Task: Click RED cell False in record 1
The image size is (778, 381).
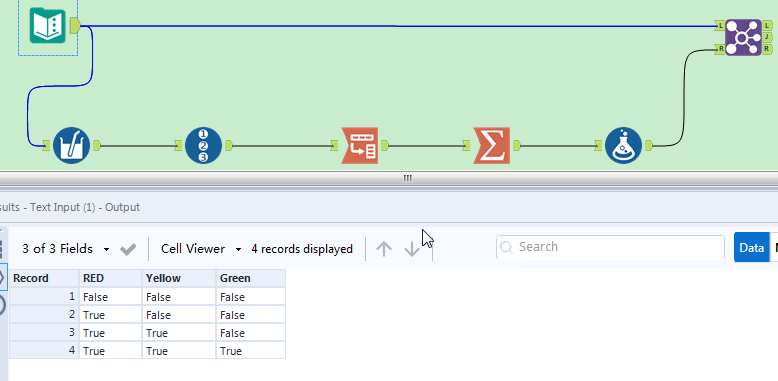Action: (x=110, y=297)
